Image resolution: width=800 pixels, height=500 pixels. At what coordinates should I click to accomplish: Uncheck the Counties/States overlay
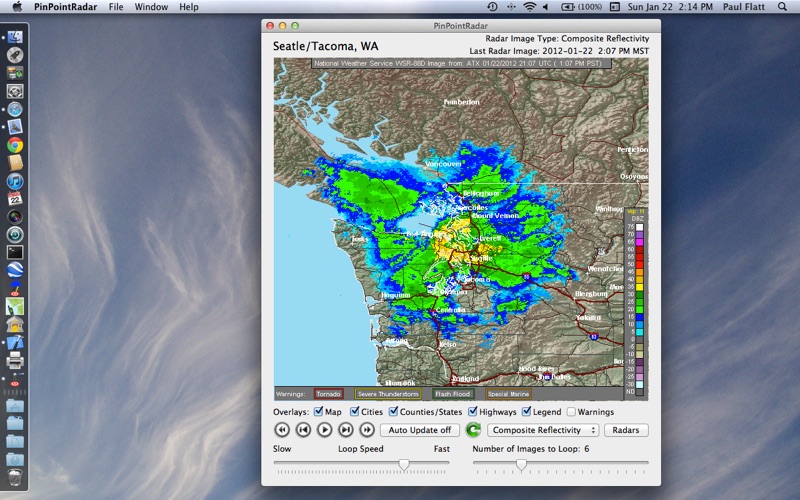pos(393,411)
